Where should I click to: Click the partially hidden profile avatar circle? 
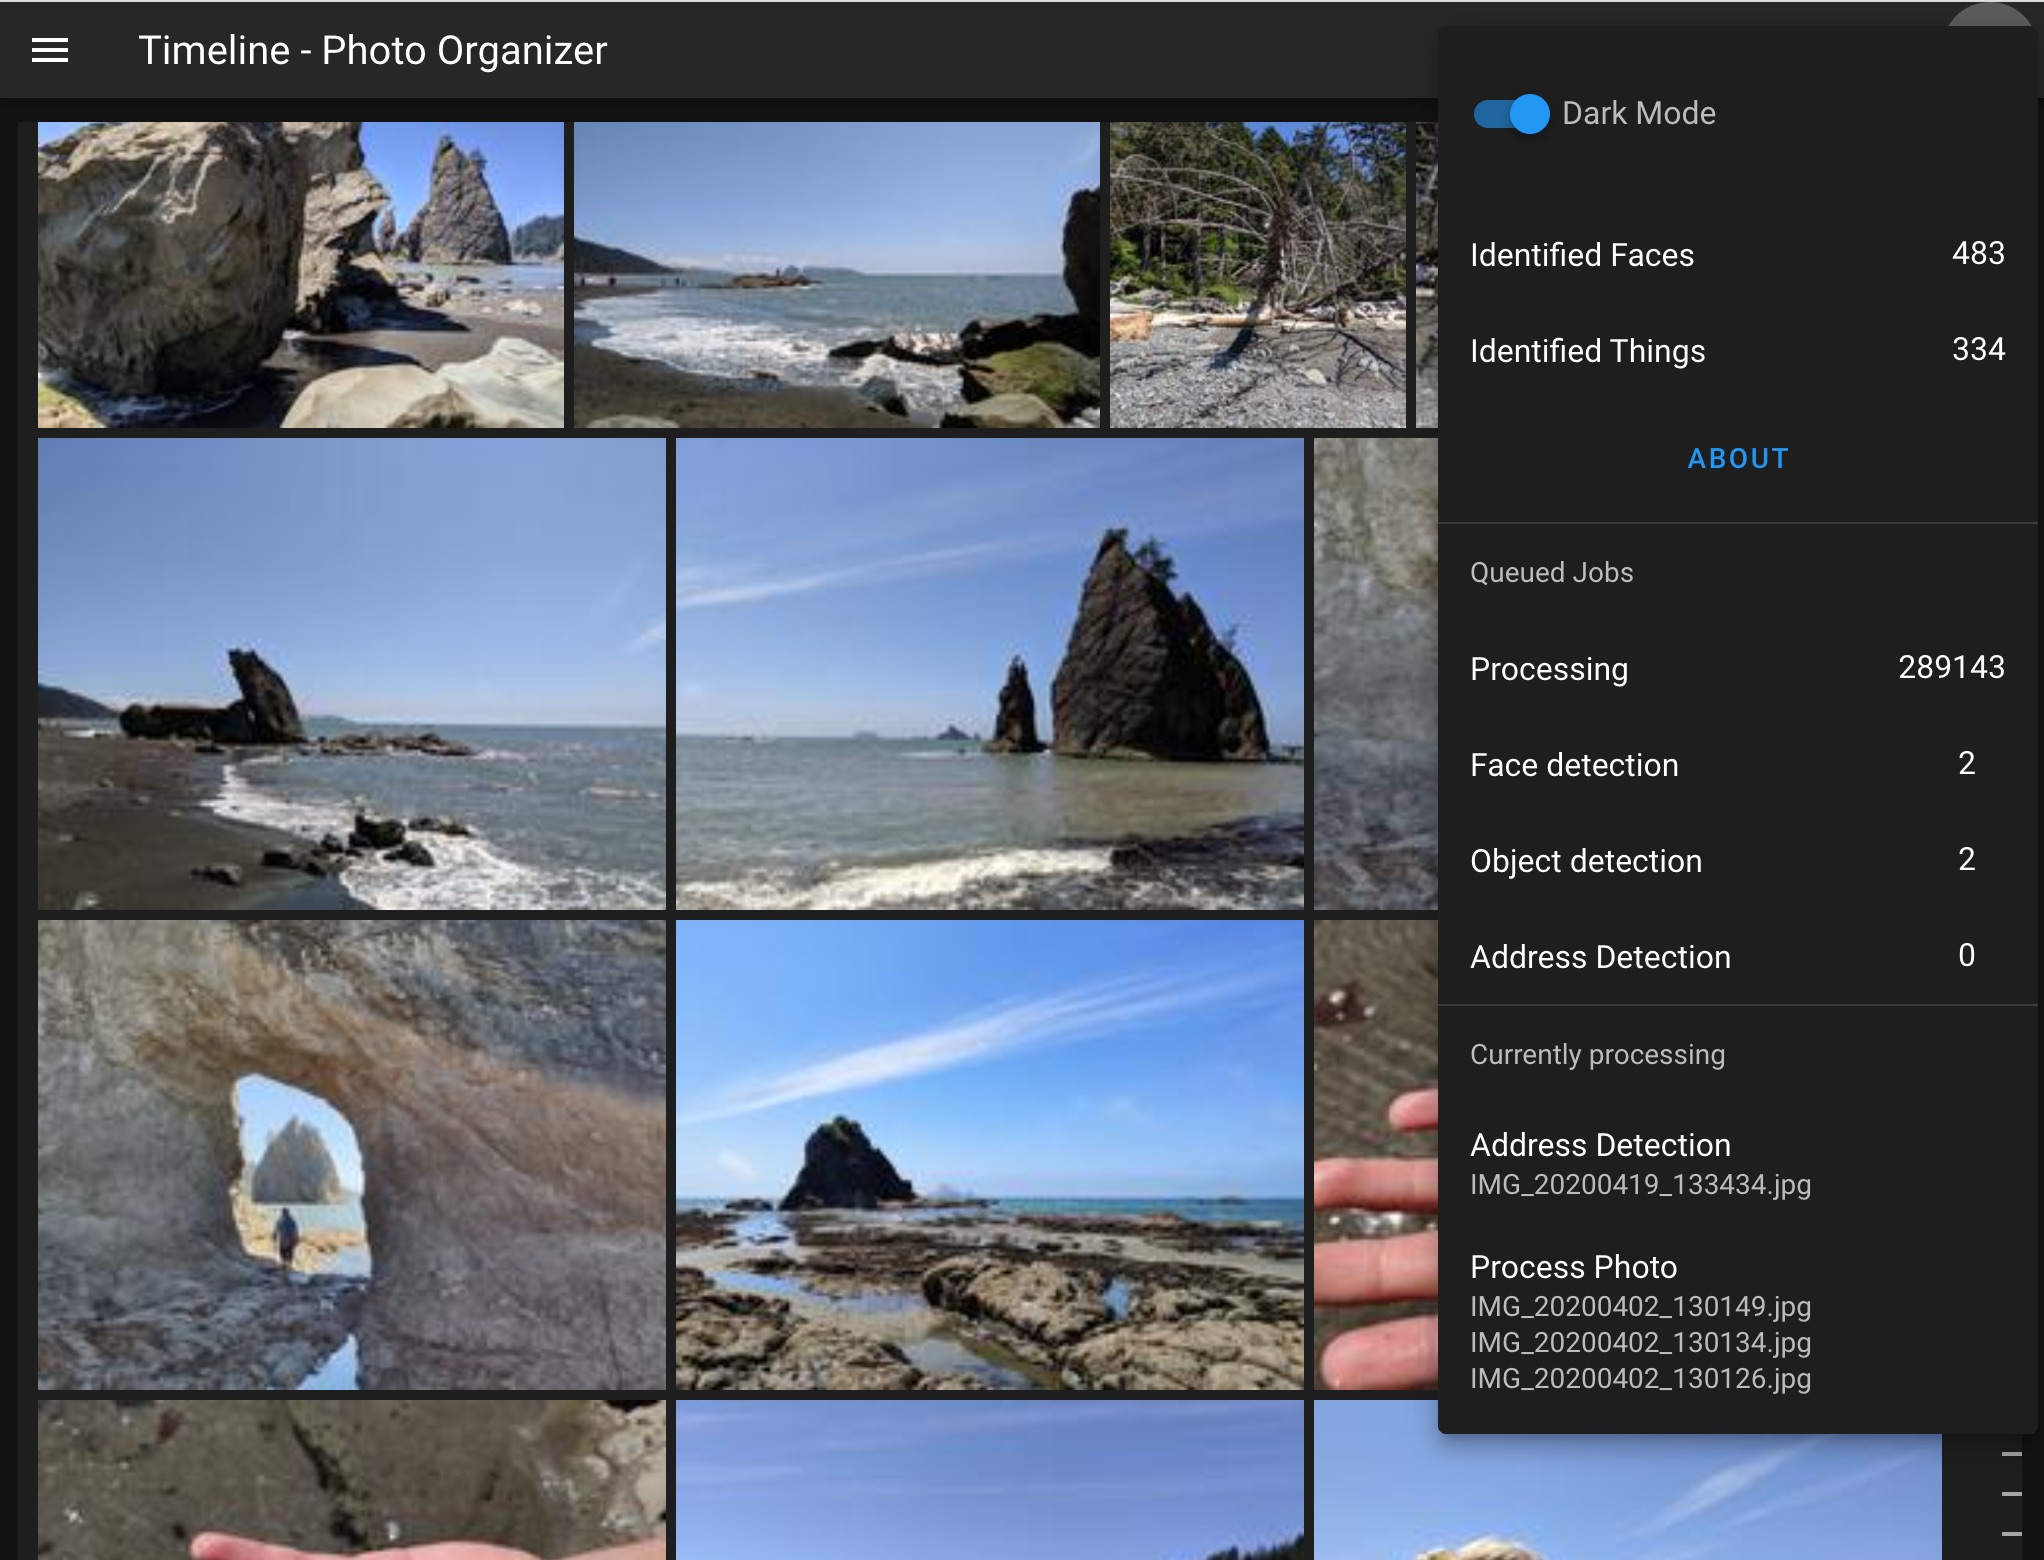pyautogui.click(x=1990, y=15)
